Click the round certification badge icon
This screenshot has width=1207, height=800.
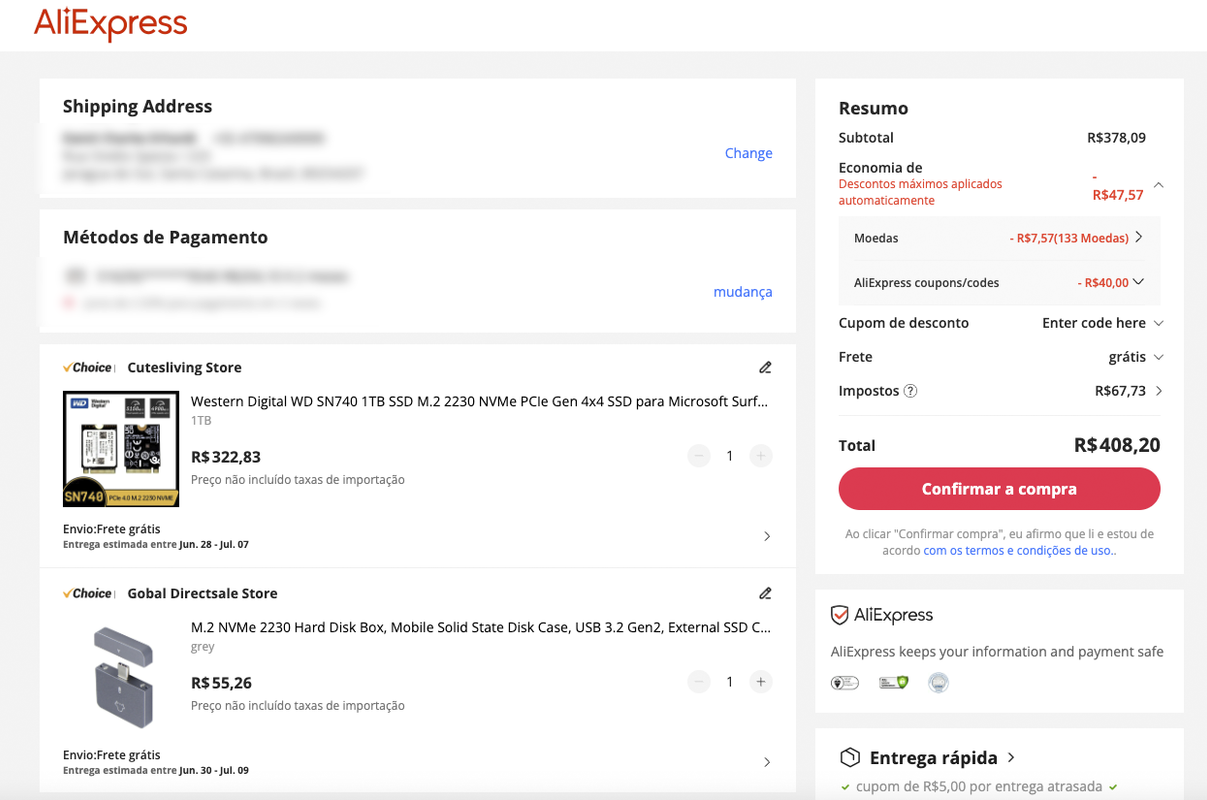[x=938, y=683]
